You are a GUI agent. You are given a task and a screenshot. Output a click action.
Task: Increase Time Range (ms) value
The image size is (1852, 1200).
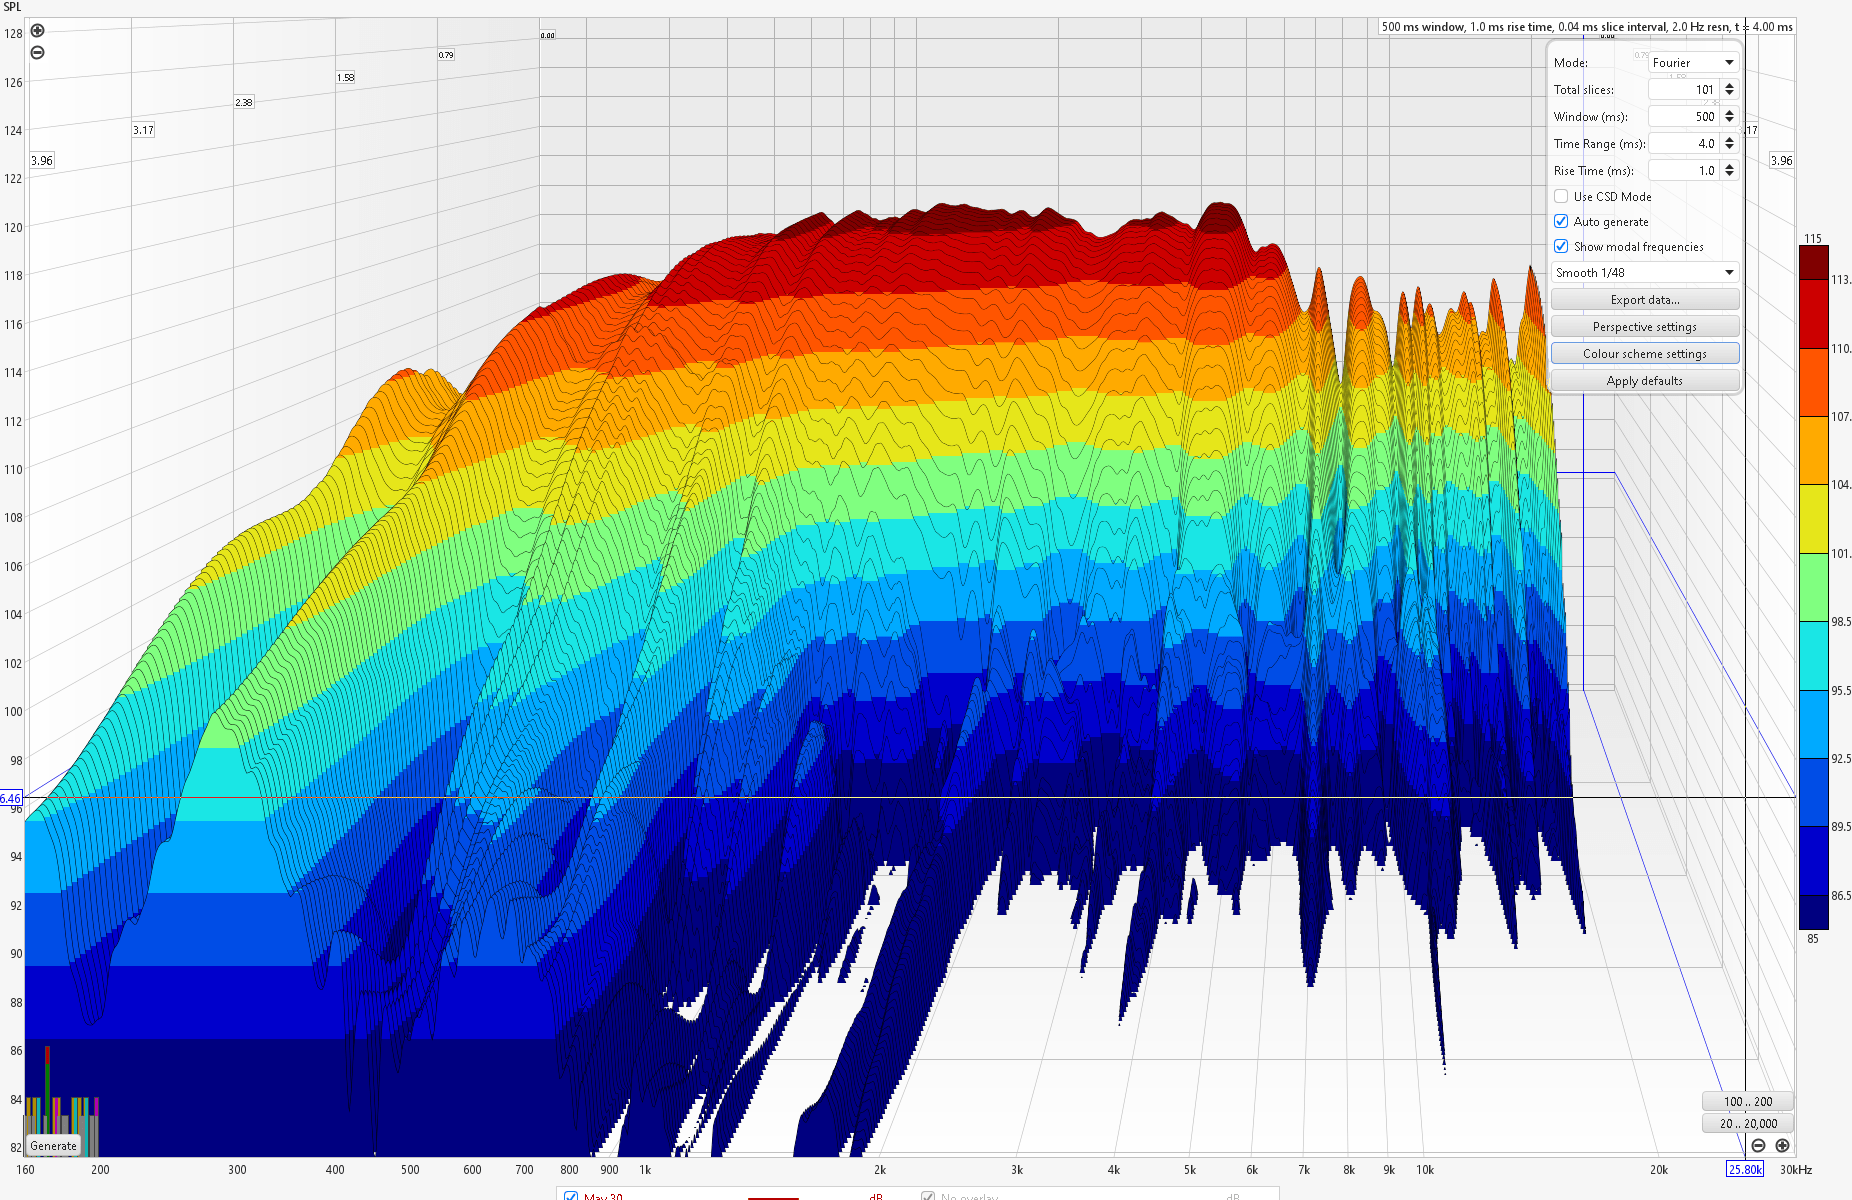click(1730, 139)
